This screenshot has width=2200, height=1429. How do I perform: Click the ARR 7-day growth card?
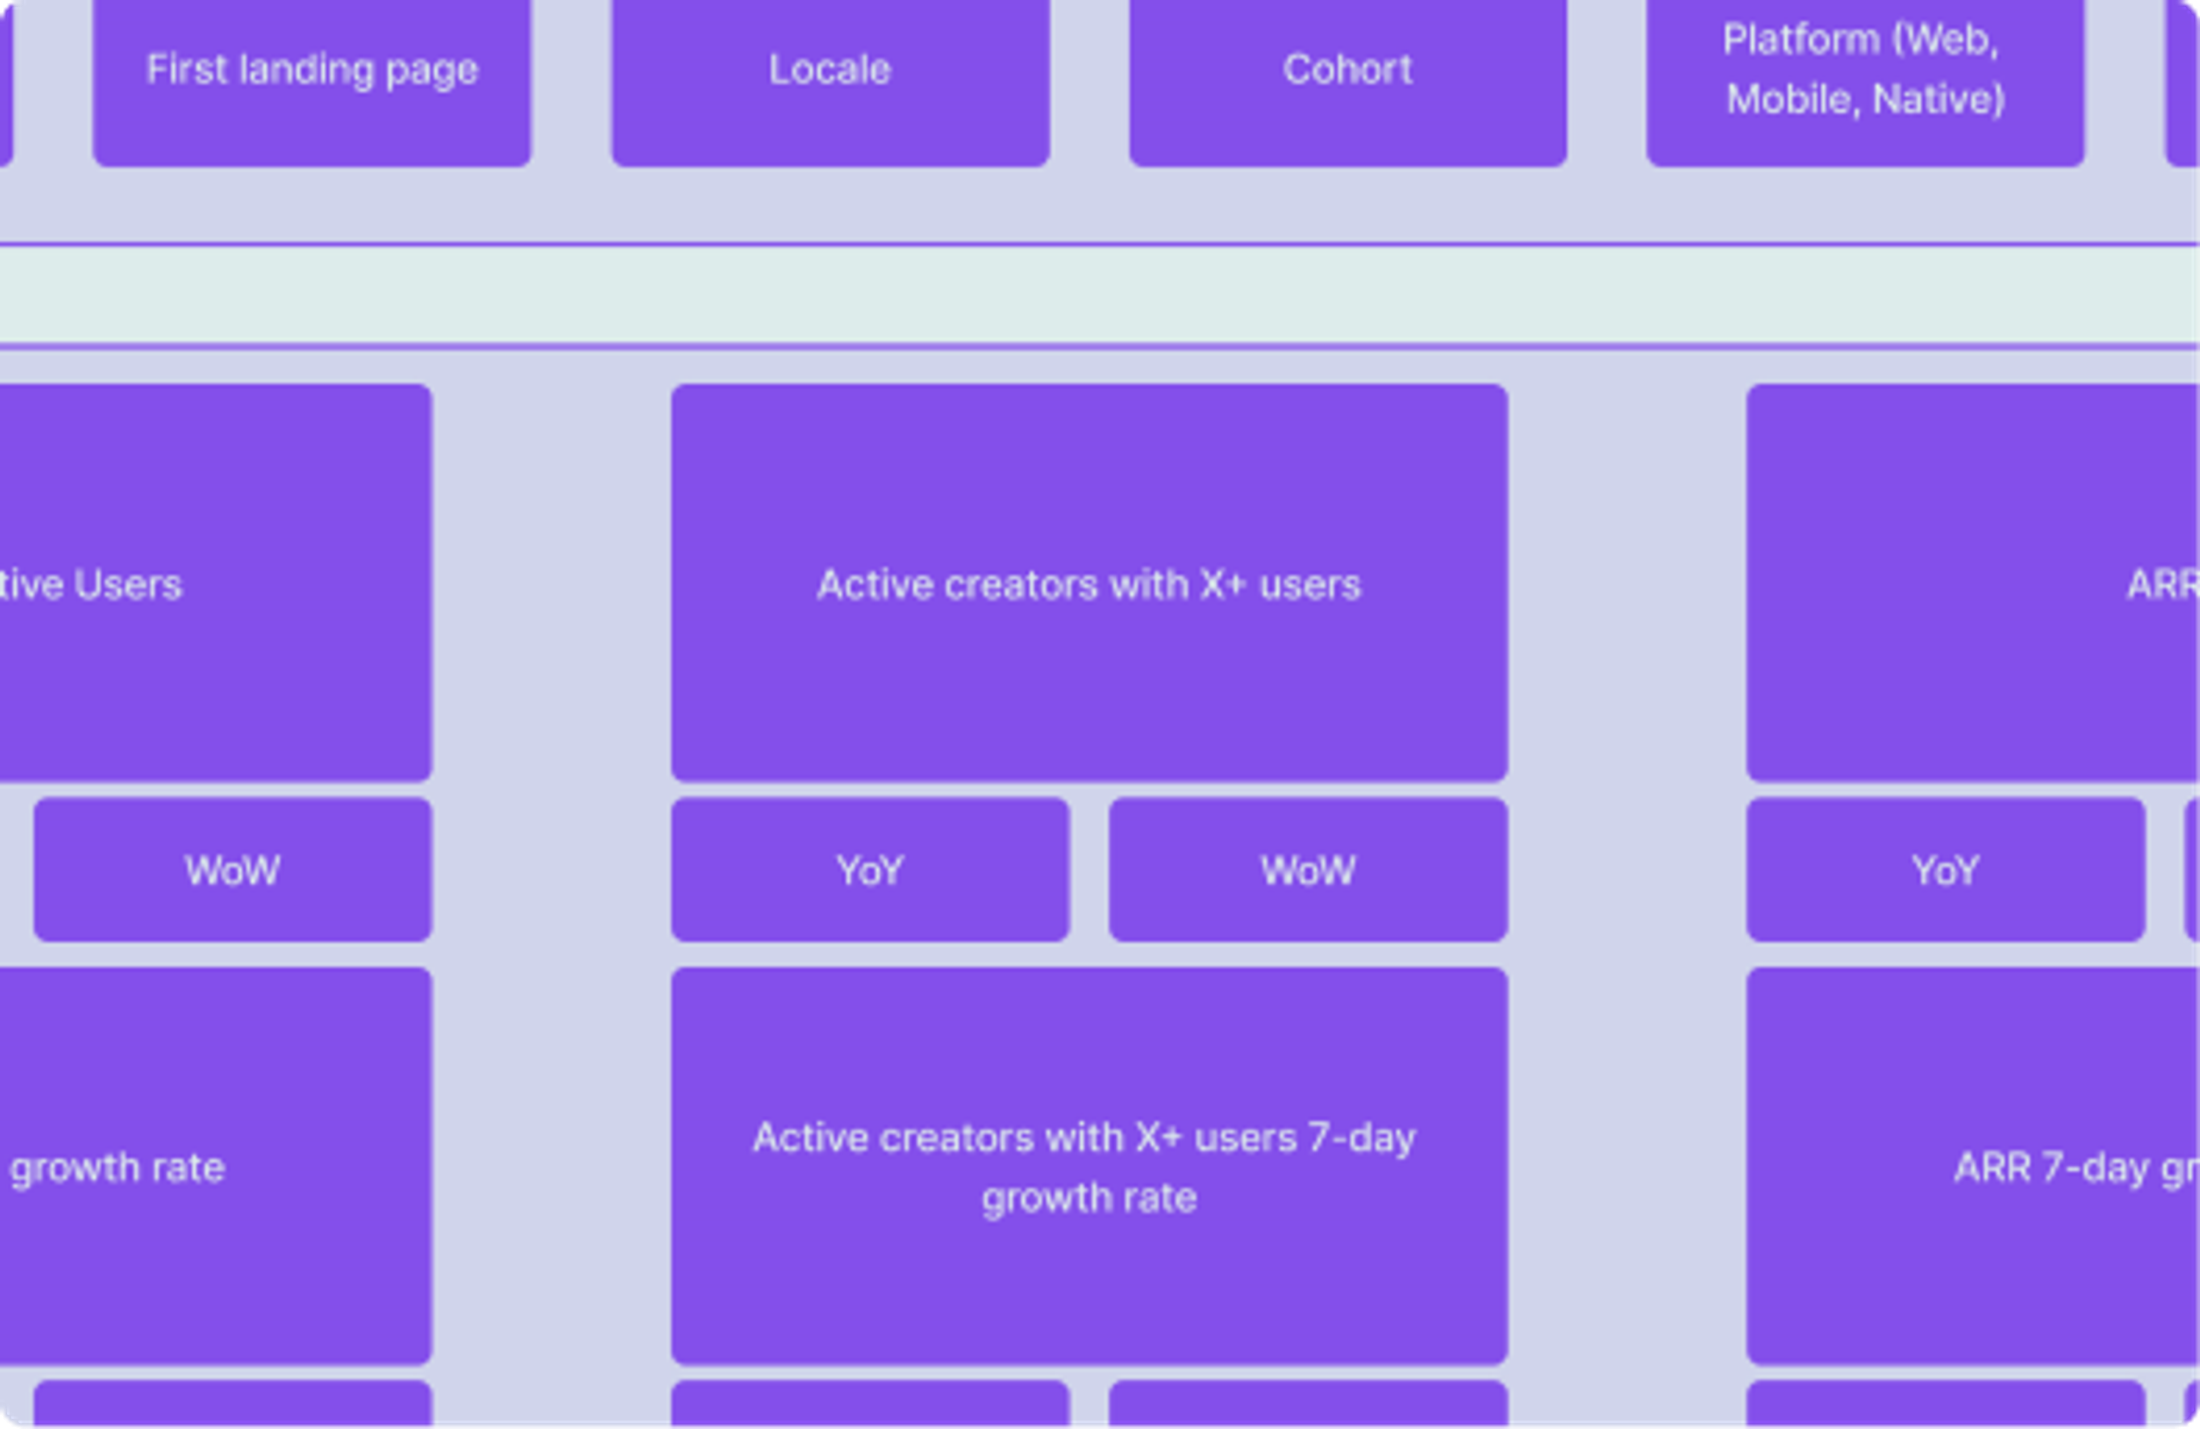pyautogui.click(x=1972, y=1166)
